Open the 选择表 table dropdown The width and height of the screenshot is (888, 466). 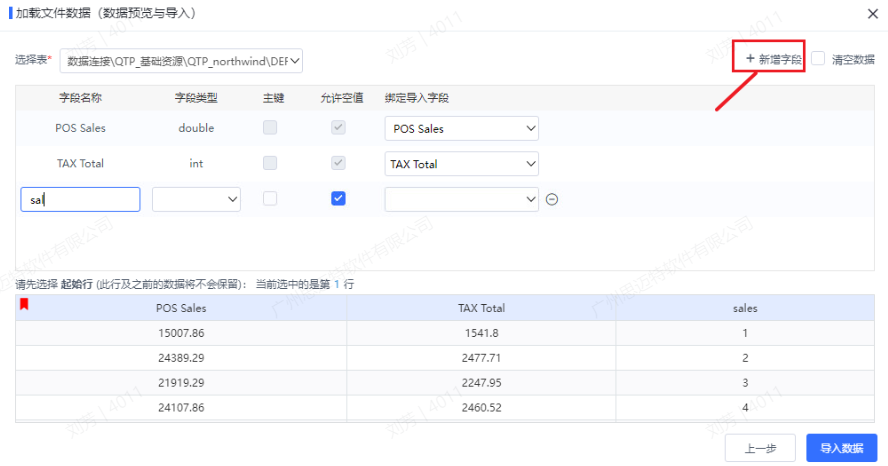(181, 61)
